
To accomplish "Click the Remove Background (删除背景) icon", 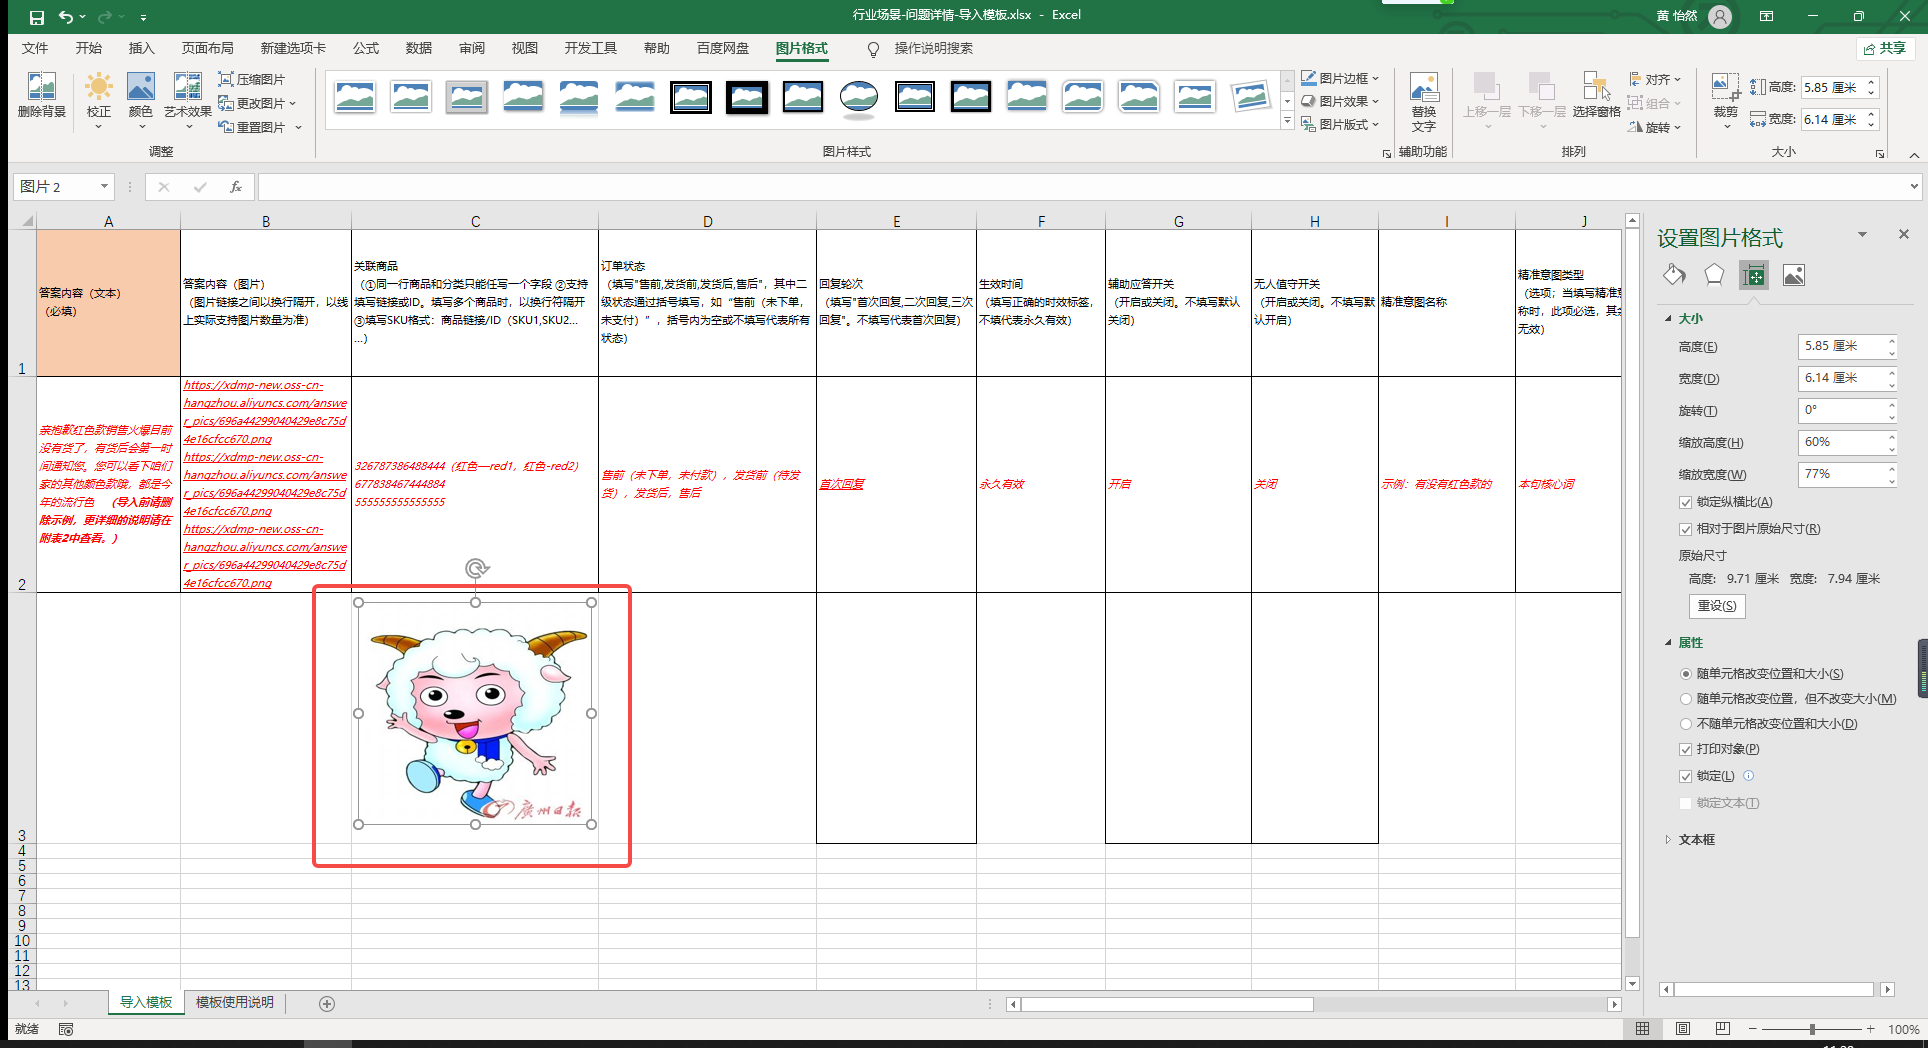I will 42,97.
